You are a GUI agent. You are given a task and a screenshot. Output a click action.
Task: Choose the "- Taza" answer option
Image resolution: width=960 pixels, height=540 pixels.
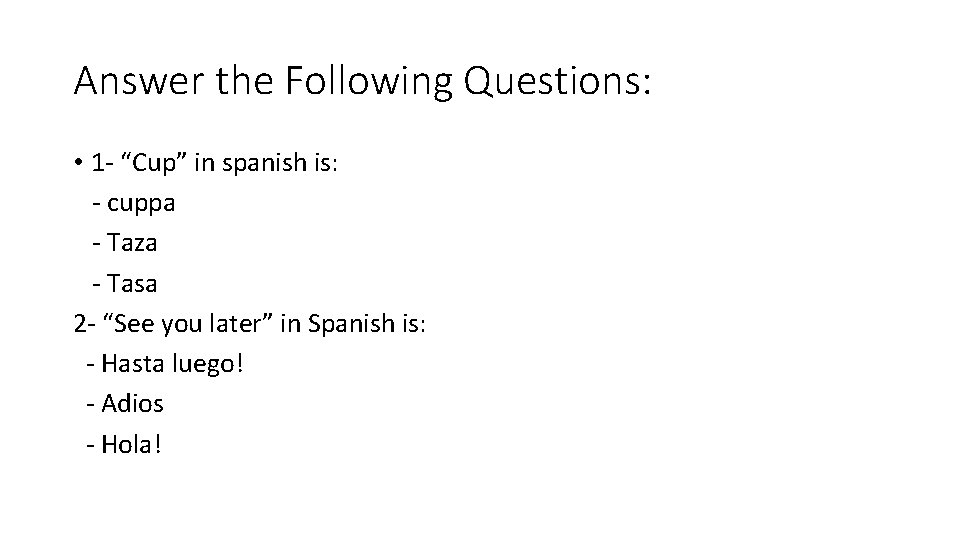[125, 243]
